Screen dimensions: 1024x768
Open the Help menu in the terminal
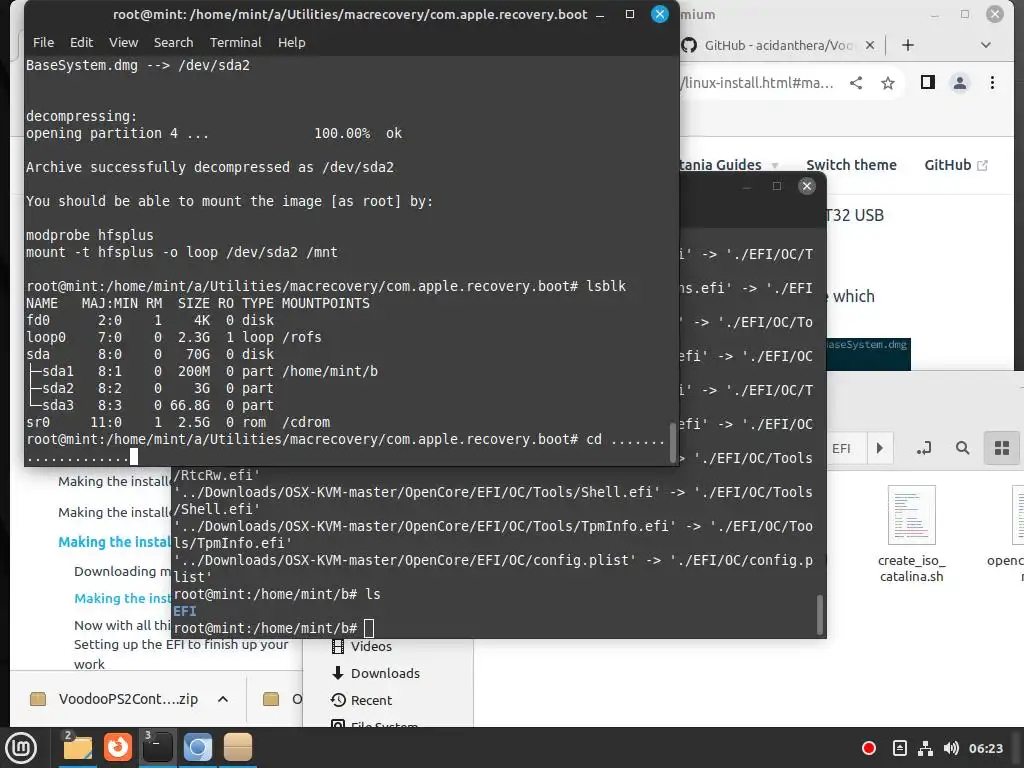point(291,42)
